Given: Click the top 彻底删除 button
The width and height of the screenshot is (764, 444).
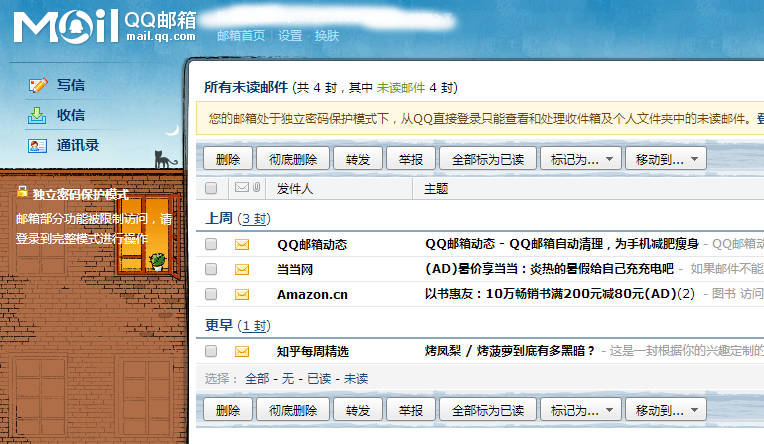Looking at the screenshot, I should pos(293,159).
